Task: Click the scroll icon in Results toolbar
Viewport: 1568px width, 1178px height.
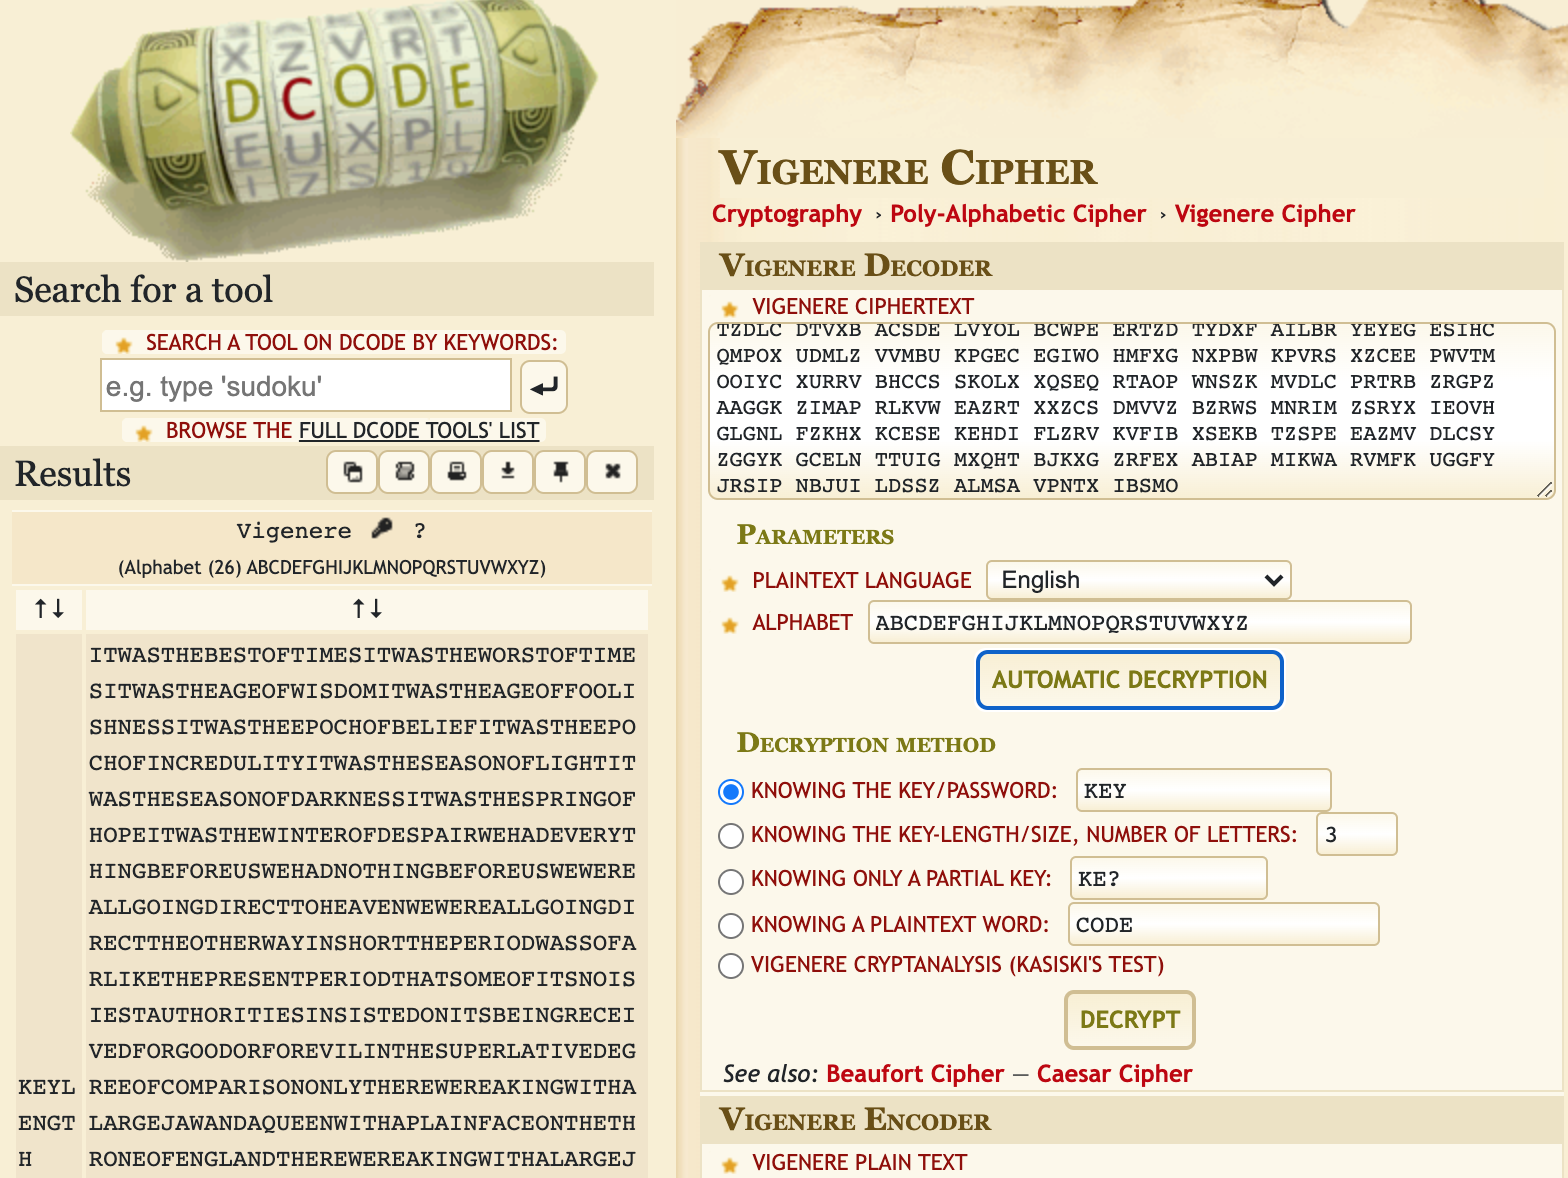Action: 404,472
